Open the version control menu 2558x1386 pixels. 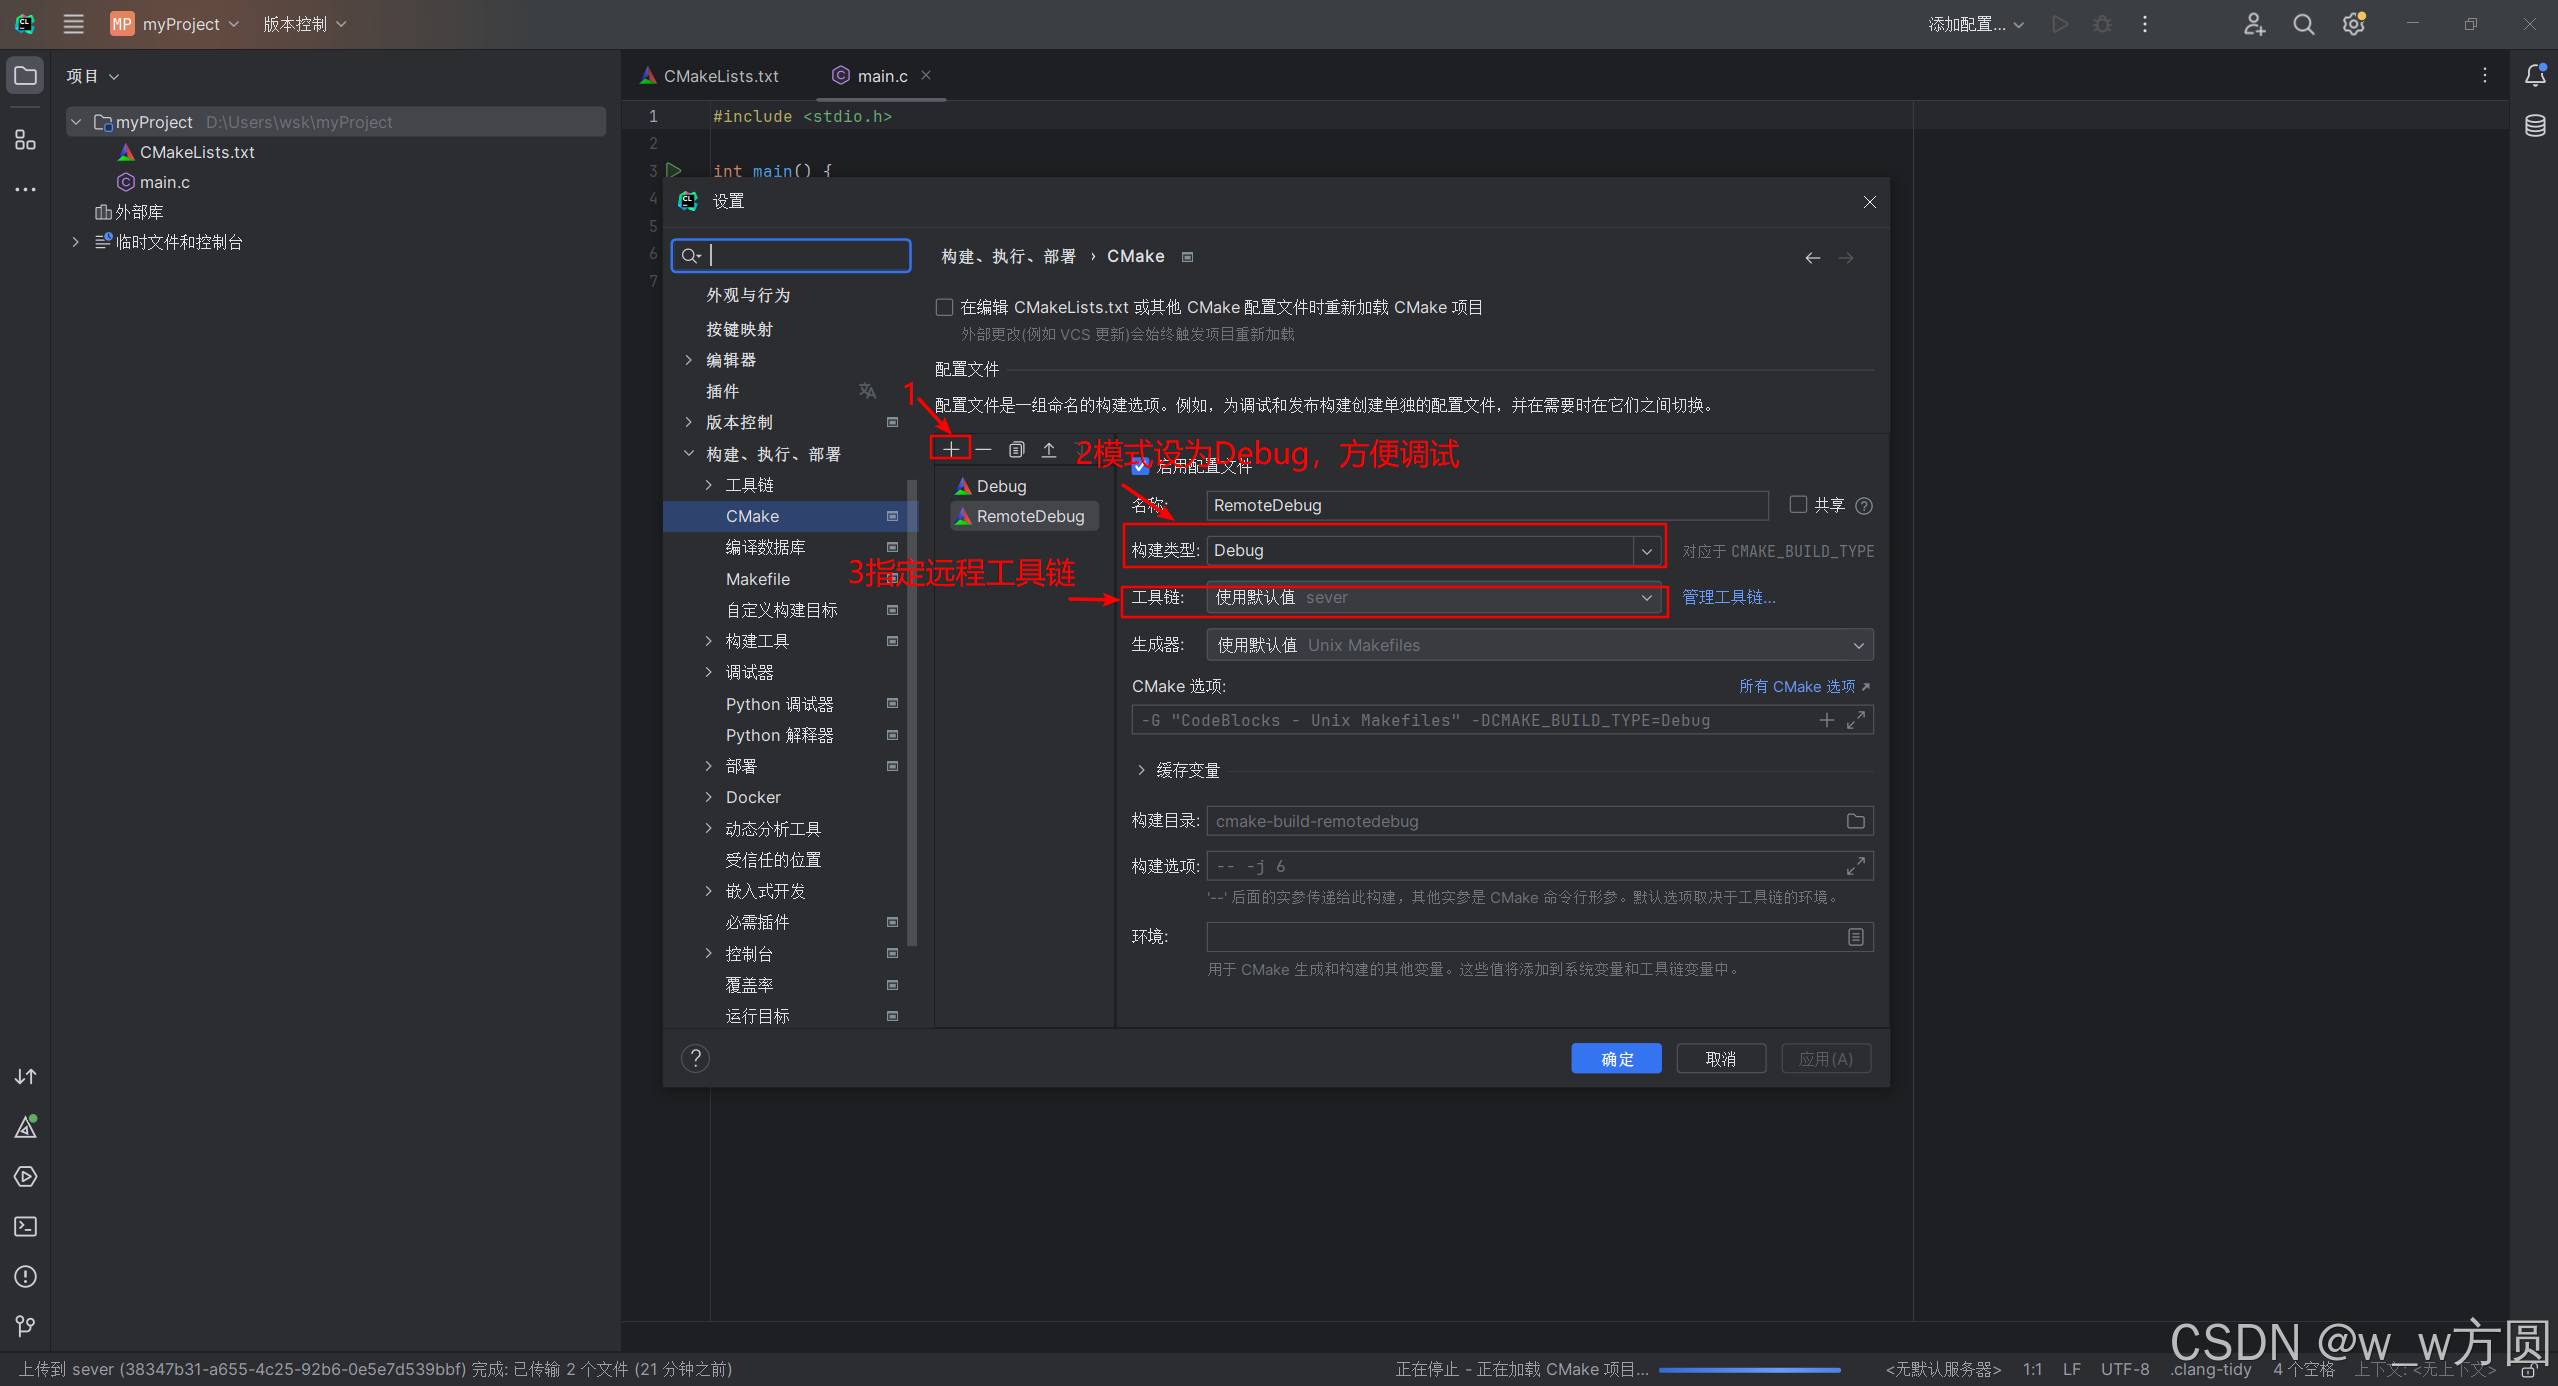[x=304, y=24]
